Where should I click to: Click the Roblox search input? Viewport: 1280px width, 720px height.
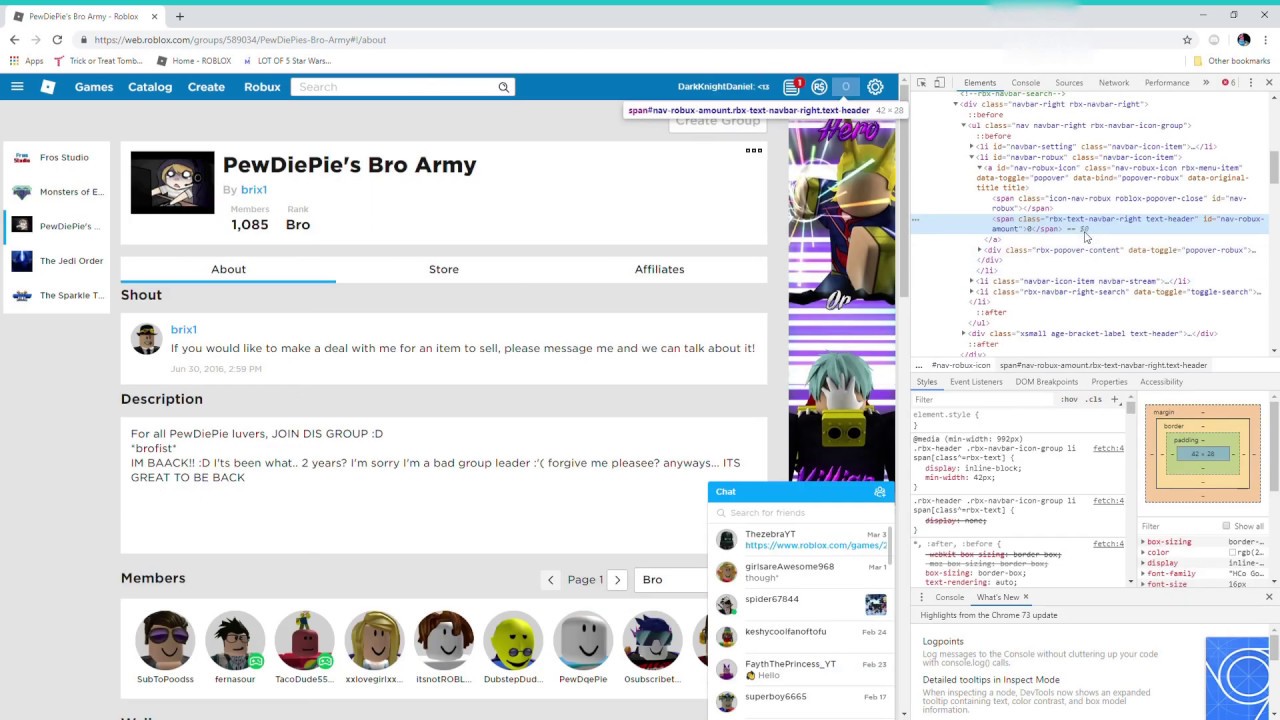pos(395,87)
